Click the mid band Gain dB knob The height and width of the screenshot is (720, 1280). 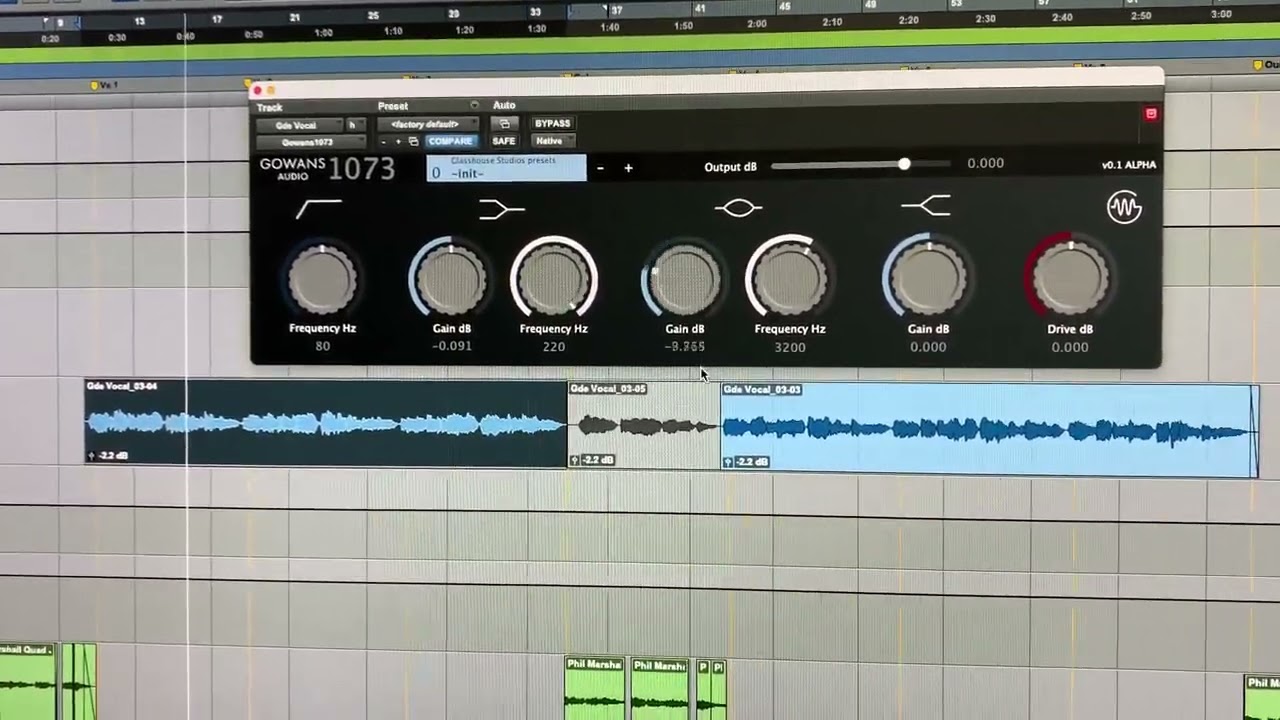point(685,280)
